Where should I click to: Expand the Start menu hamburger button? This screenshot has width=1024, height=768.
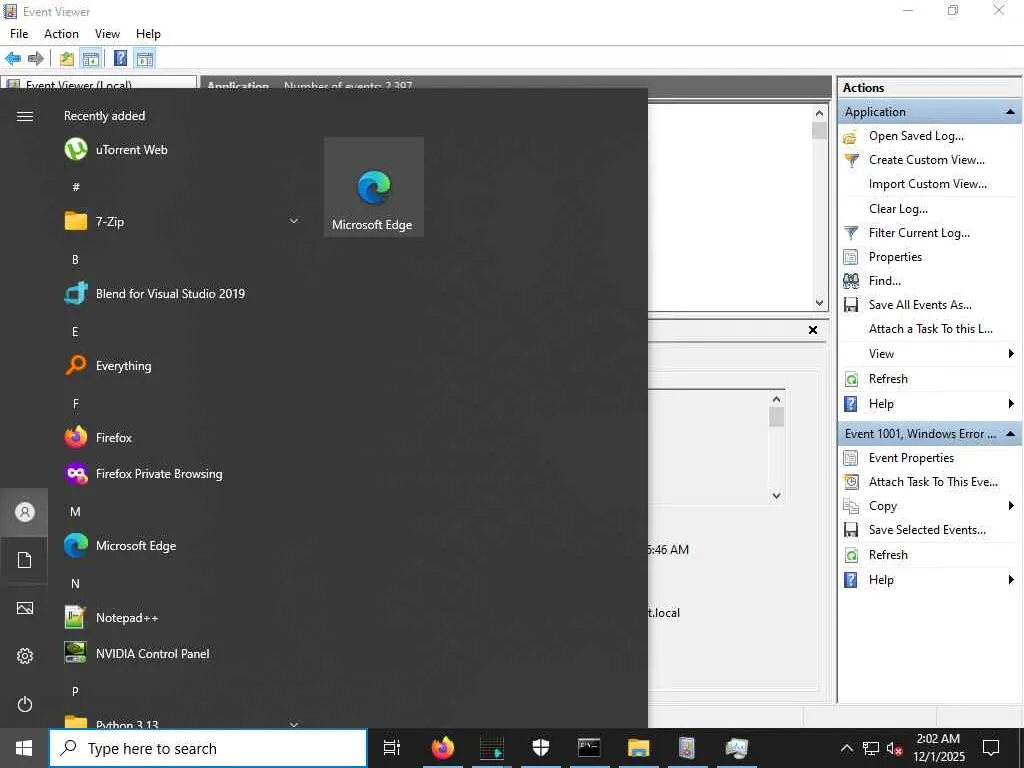pyautogui.click(x=25, y=116)
